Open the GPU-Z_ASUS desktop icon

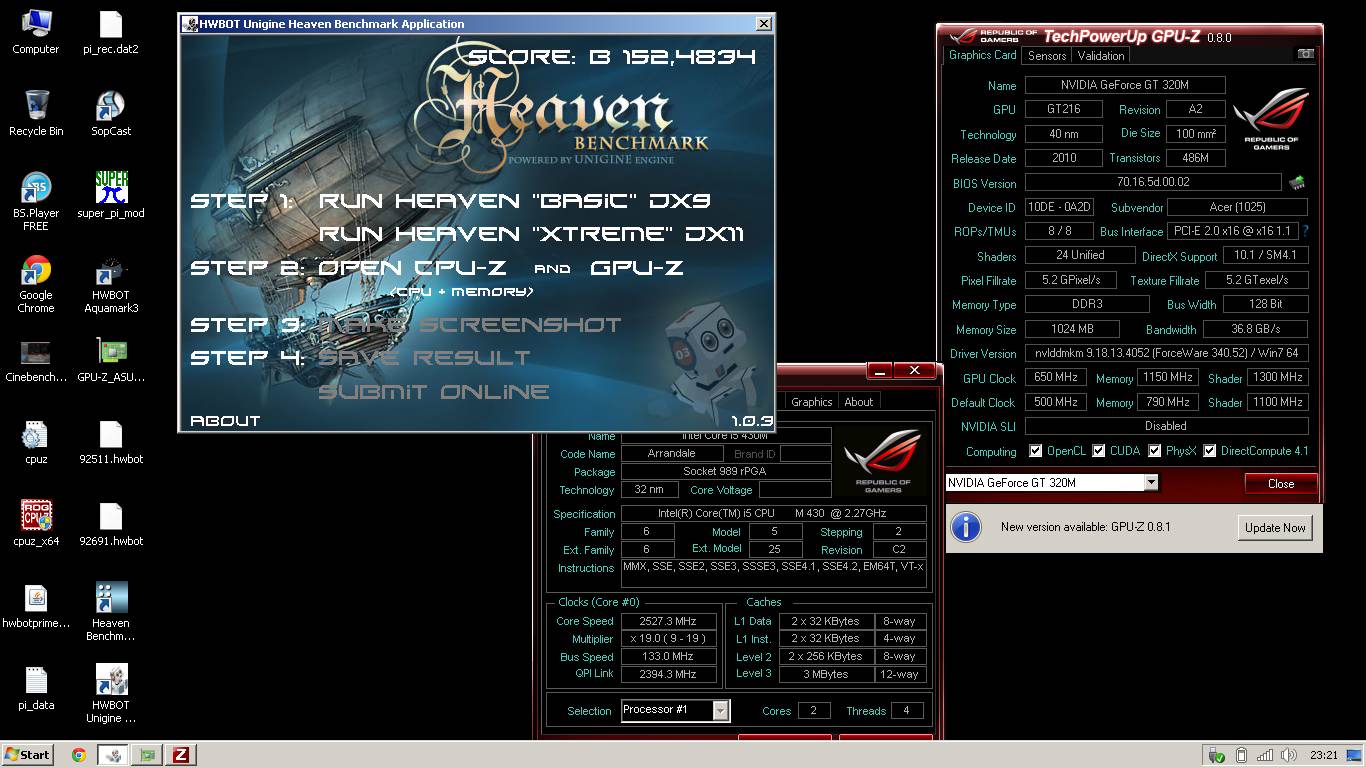coord(110,360)
